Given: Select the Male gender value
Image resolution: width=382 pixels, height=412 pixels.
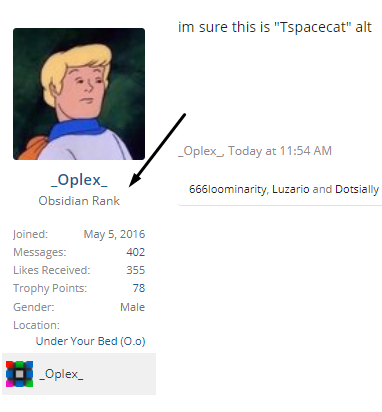Looking at the screenshot, I should click(133, 307).
